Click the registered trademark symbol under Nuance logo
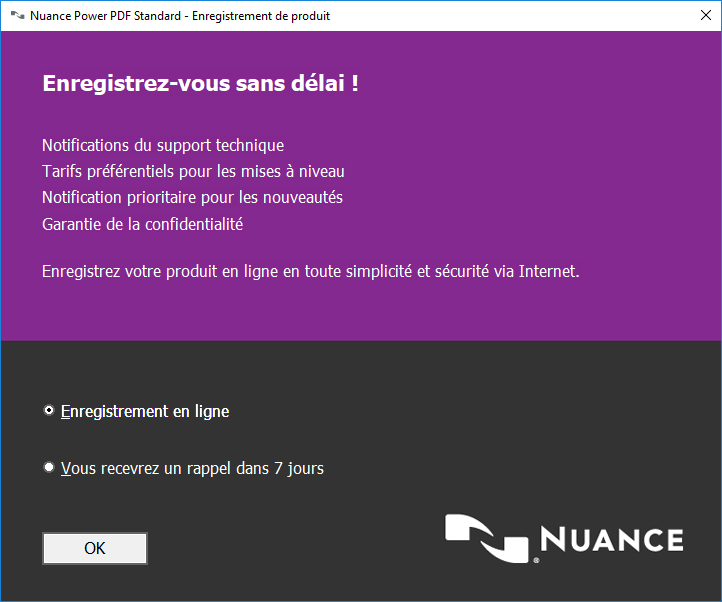 tap(536, 561)
